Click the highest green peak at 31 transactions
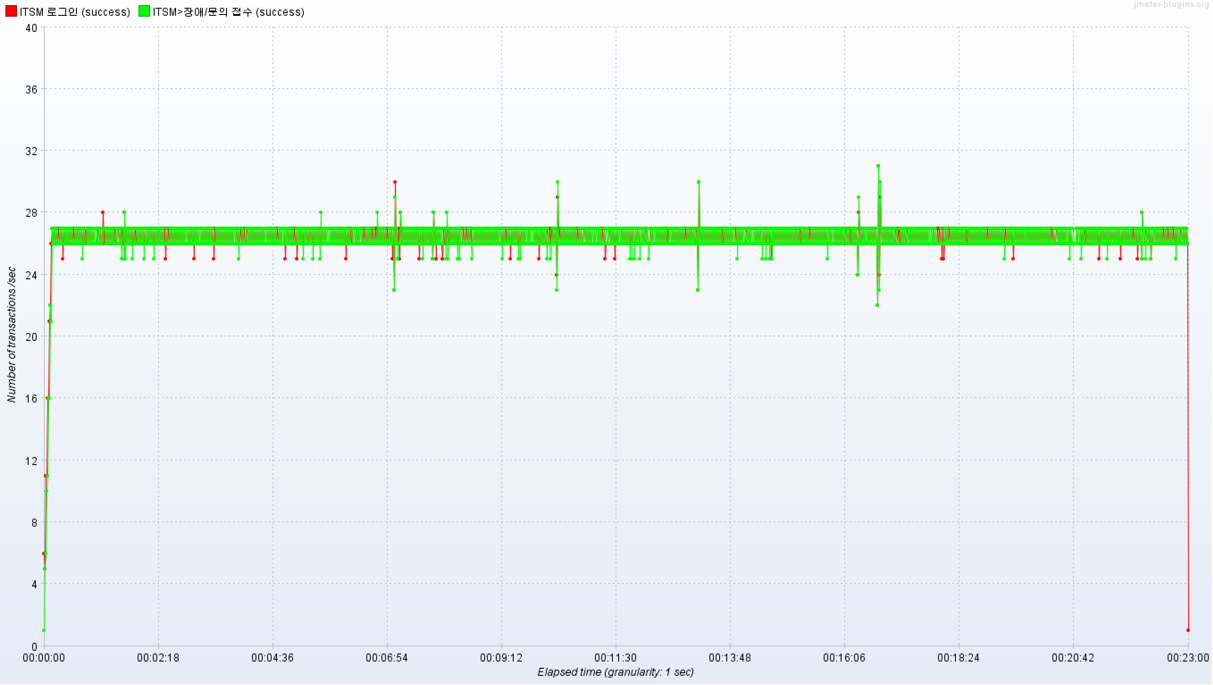1213x685 pixels. point(878,166)
